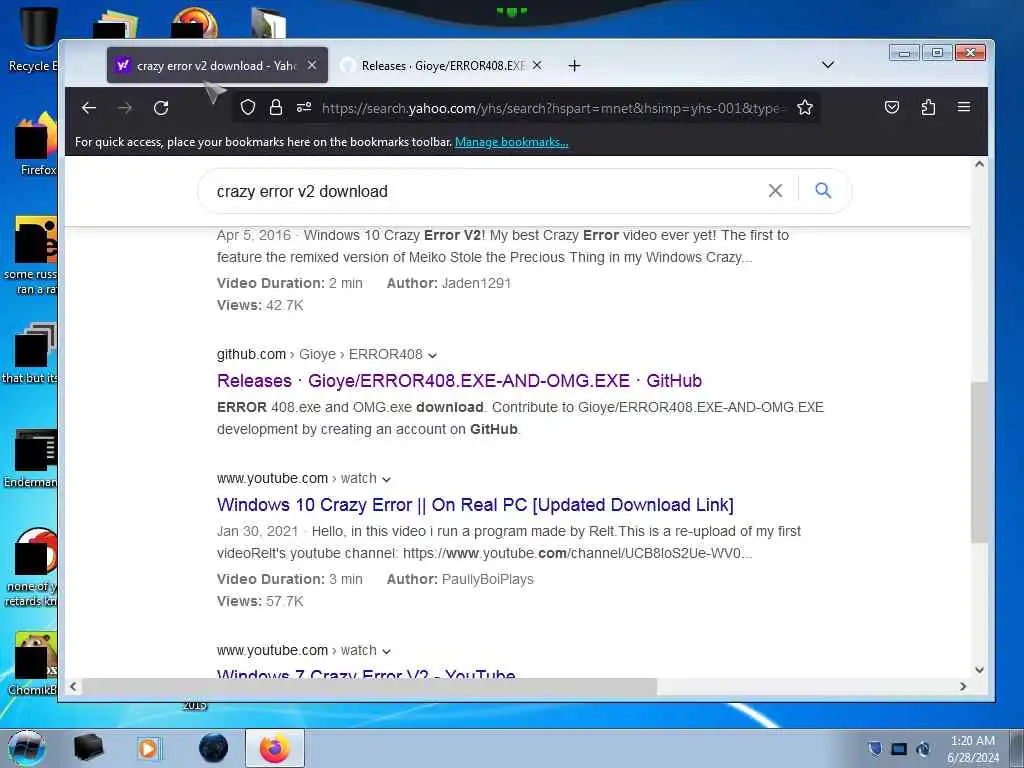The image size is (1024, 768).
Task: Click the security shield tray icon
Action: pyautogui.click(x=875, y=749)
